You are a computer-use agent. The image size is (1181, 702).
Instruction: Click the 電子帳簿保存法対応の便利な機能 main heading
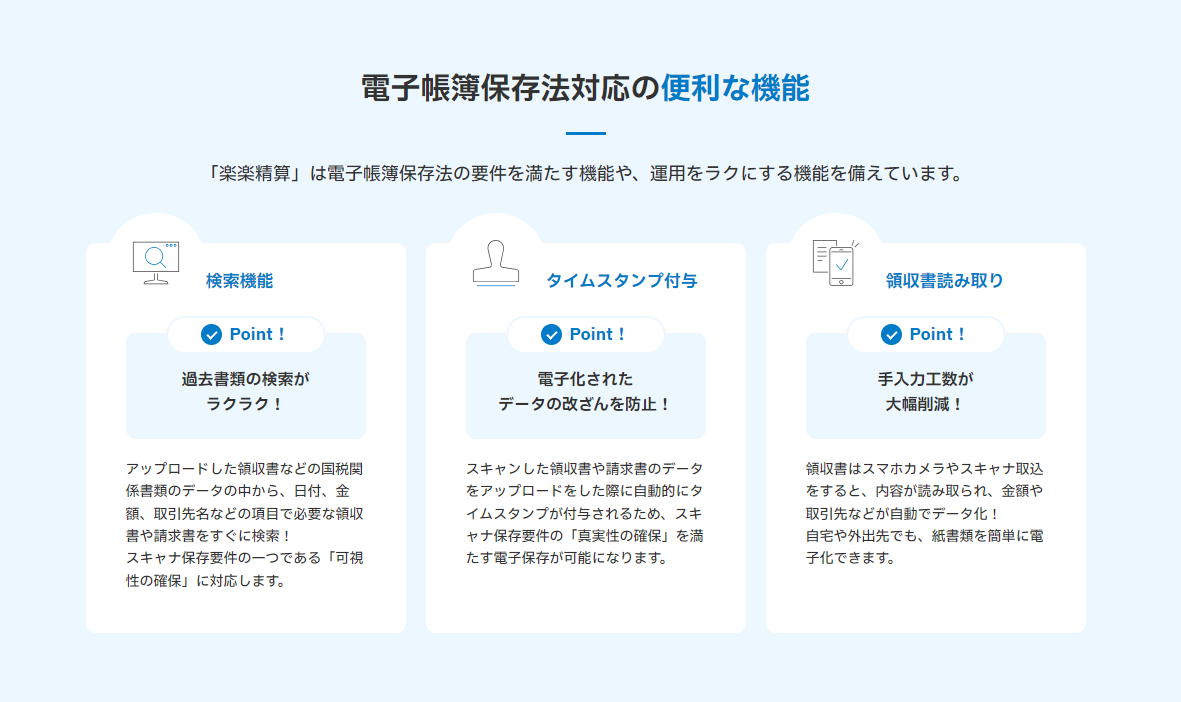coord(585,88)
